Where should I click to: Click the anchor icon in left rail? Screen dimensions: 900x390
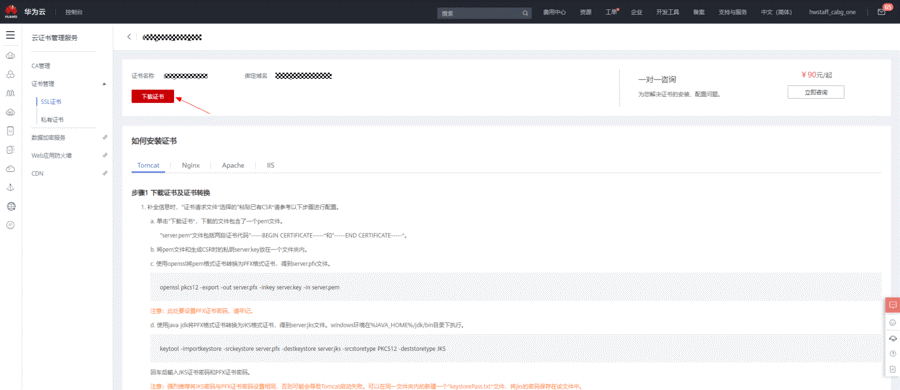click(x=10, y=187)
